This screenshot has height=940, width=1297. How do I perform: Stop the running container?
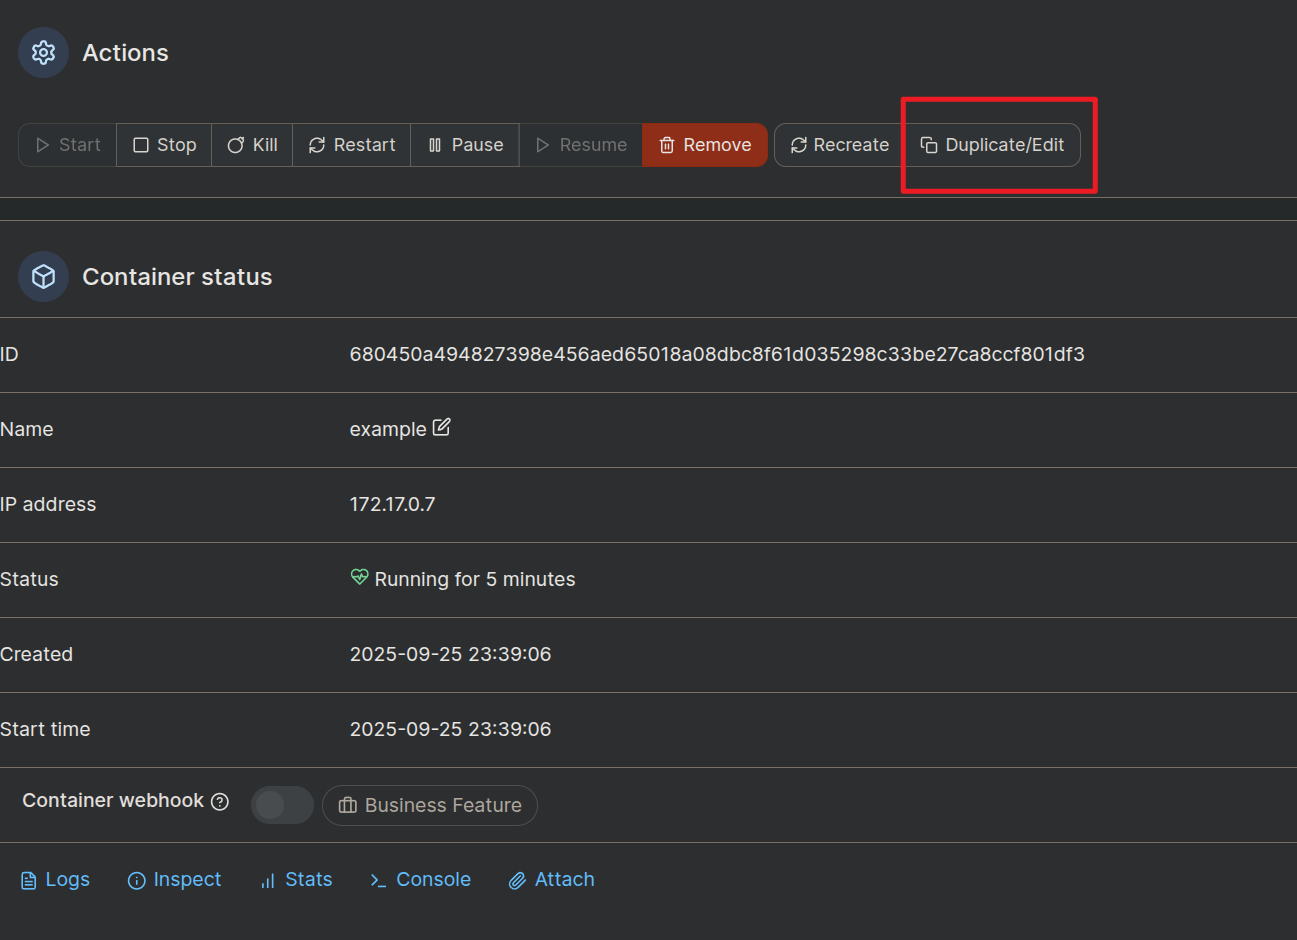pos(164,145)
